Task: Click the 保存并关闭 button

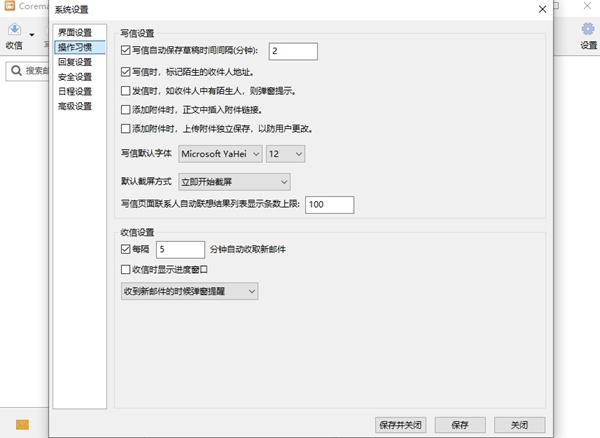Action: (401, 425)
